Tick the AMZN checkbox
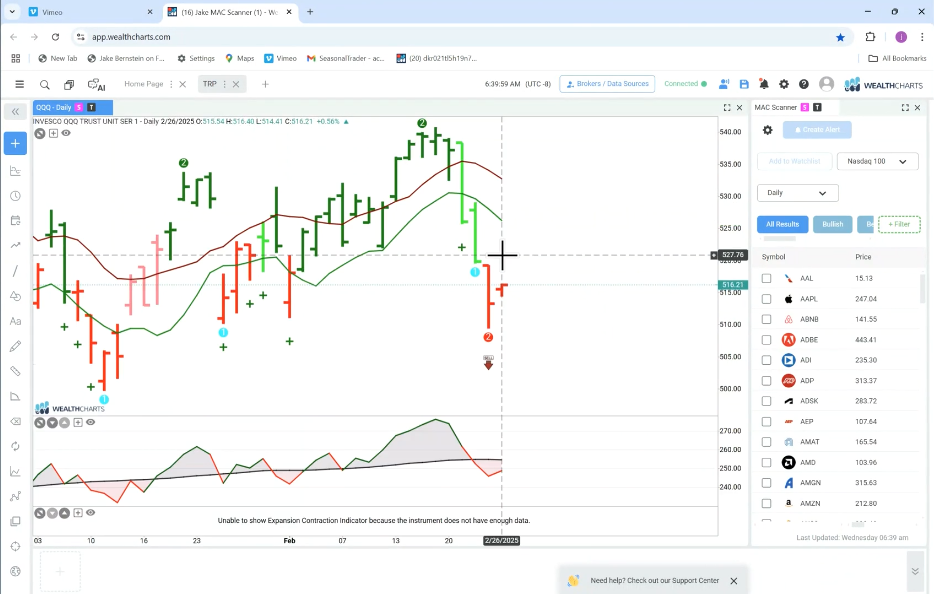 pos(767,503)
